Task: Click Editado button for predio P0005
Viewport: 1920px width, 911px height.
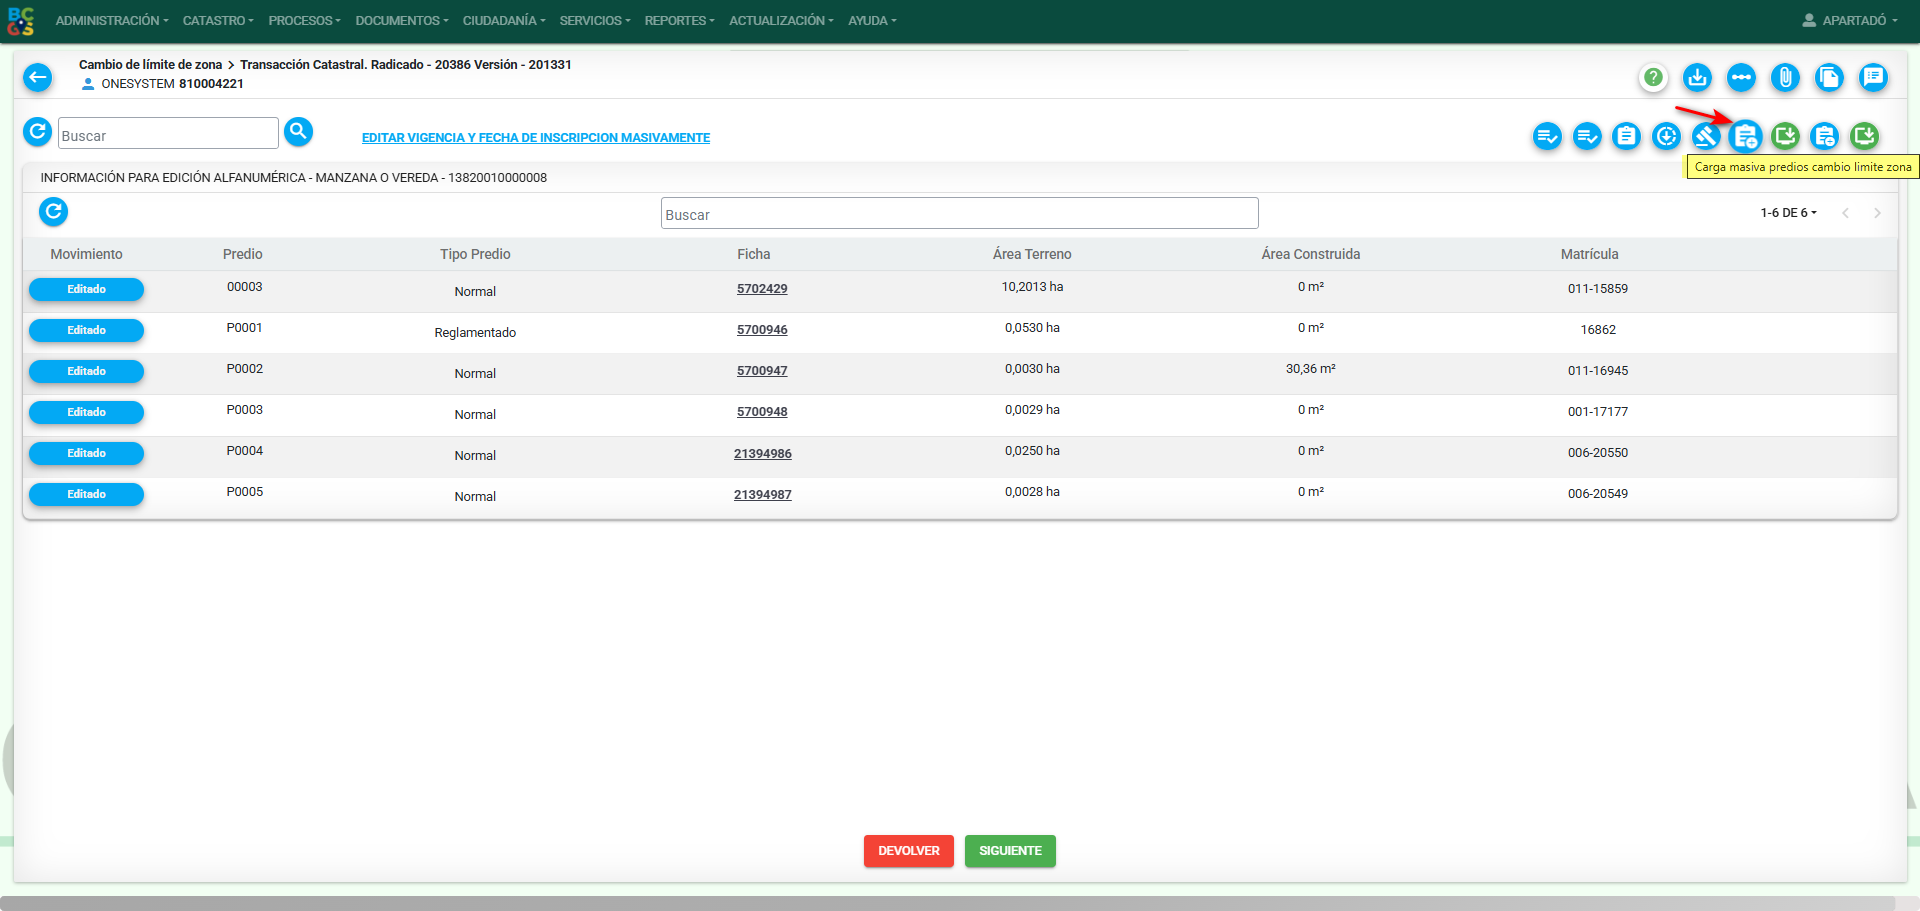Action: (86, 494)
